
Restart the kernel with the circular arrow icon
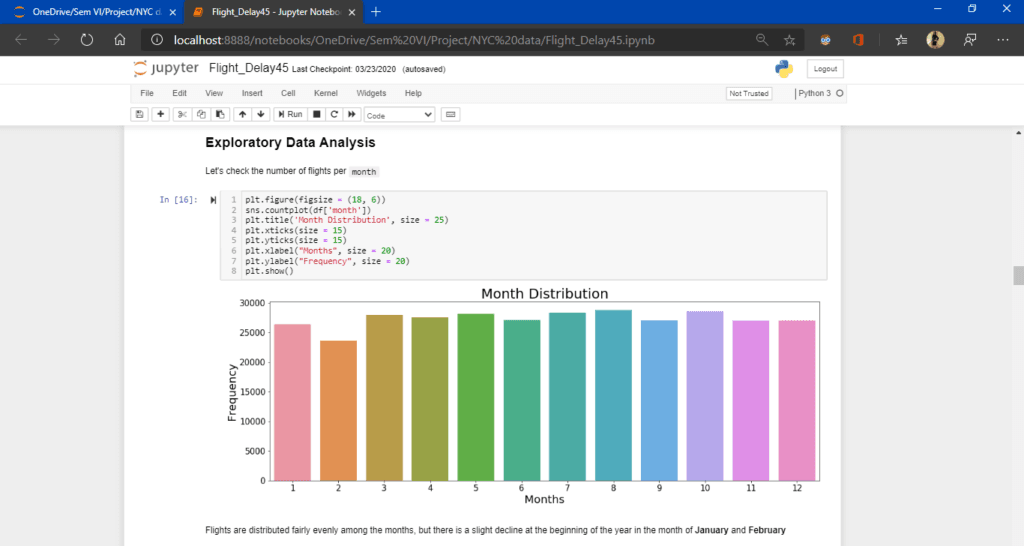(334, 114)
